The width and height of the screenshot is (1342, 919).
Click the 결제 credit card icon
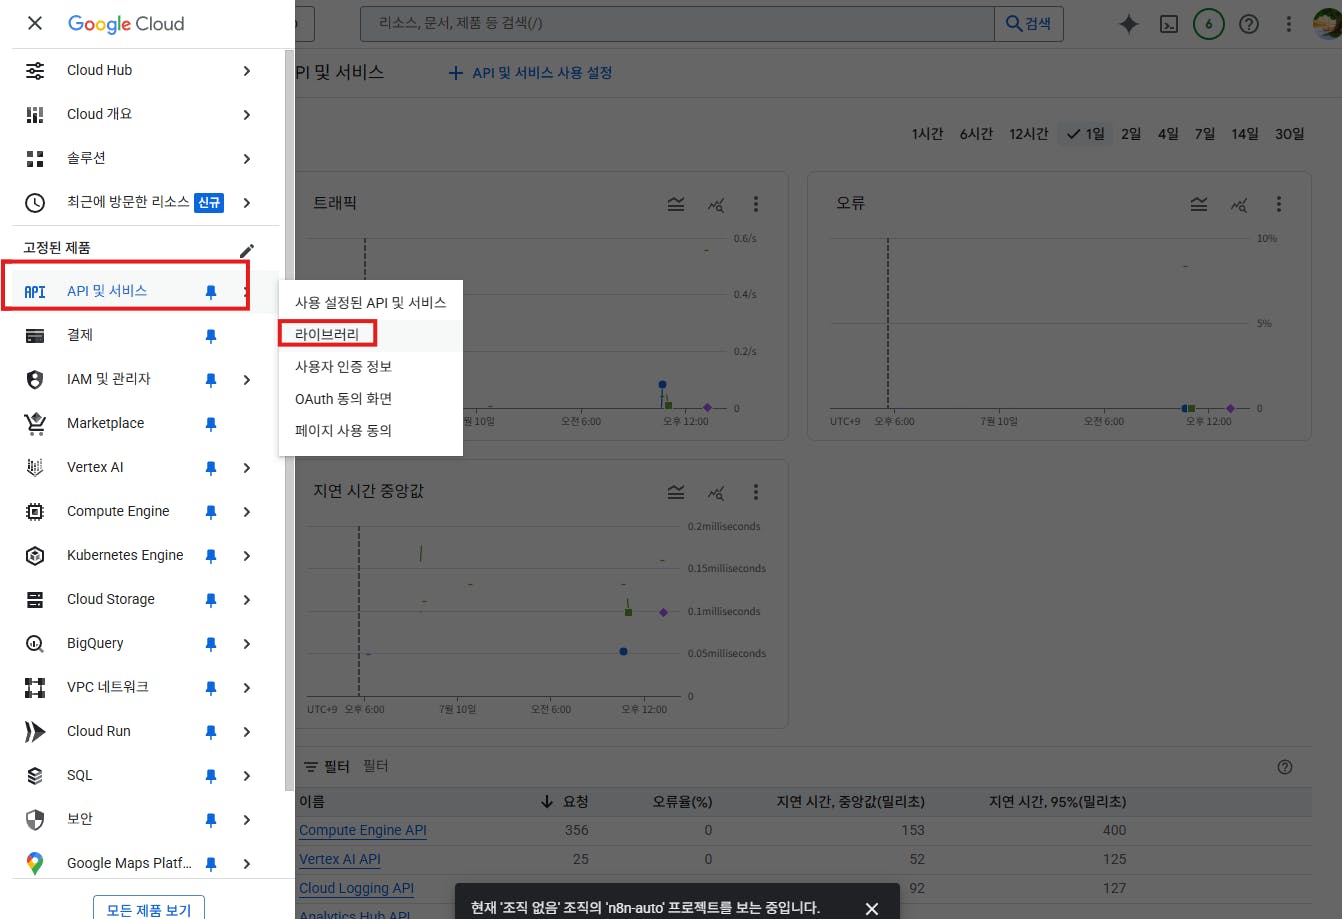tap(35, 336)
